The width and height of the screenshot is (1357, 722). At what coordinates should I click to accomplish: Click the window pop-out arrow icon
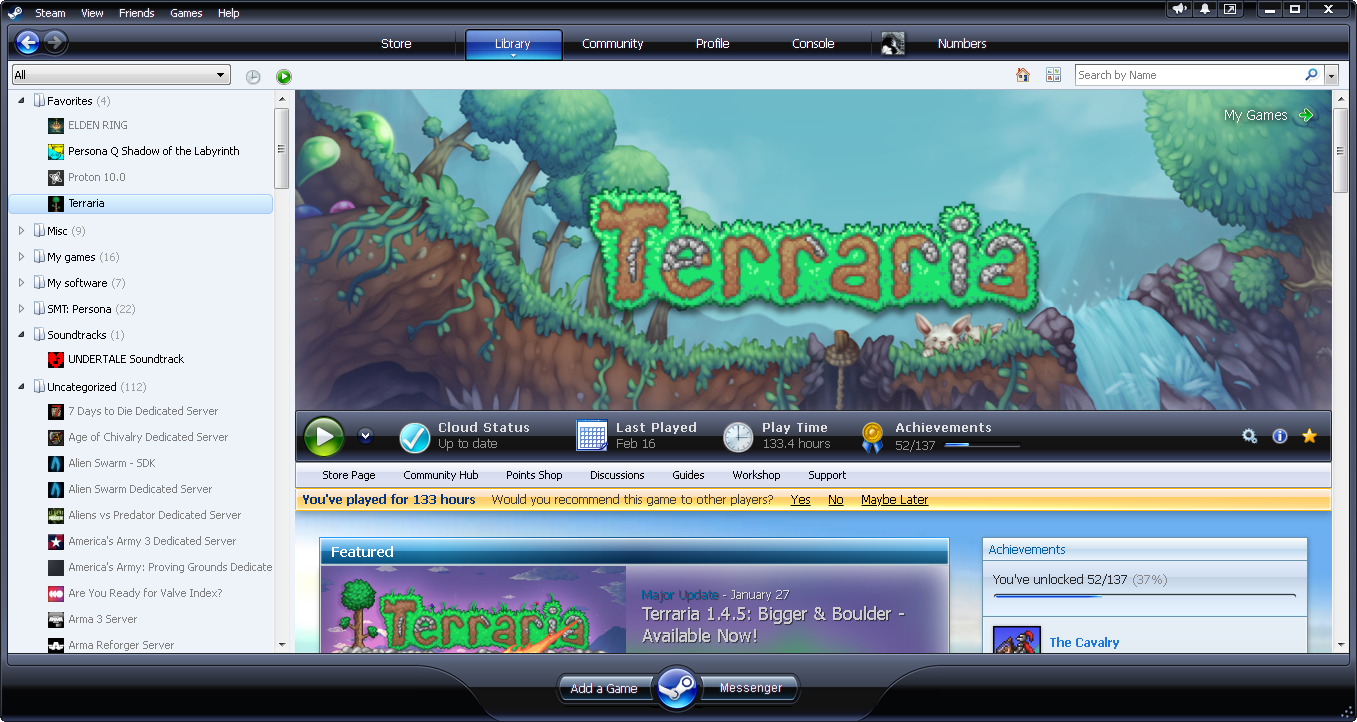coord(1230,9)
